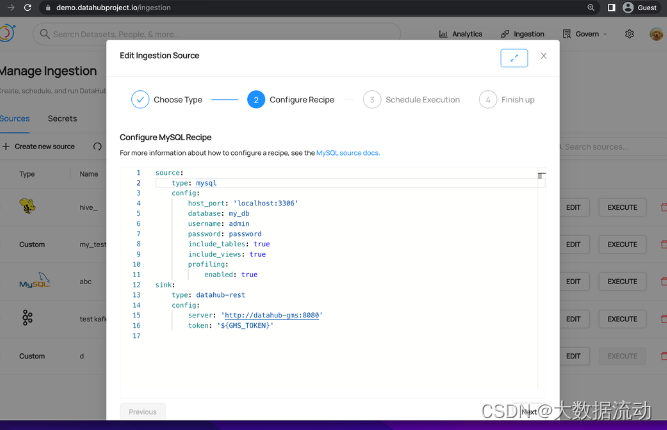Click the browser reload icon
Viewport: 667px width, 430px height.
[x=28, y=8]
